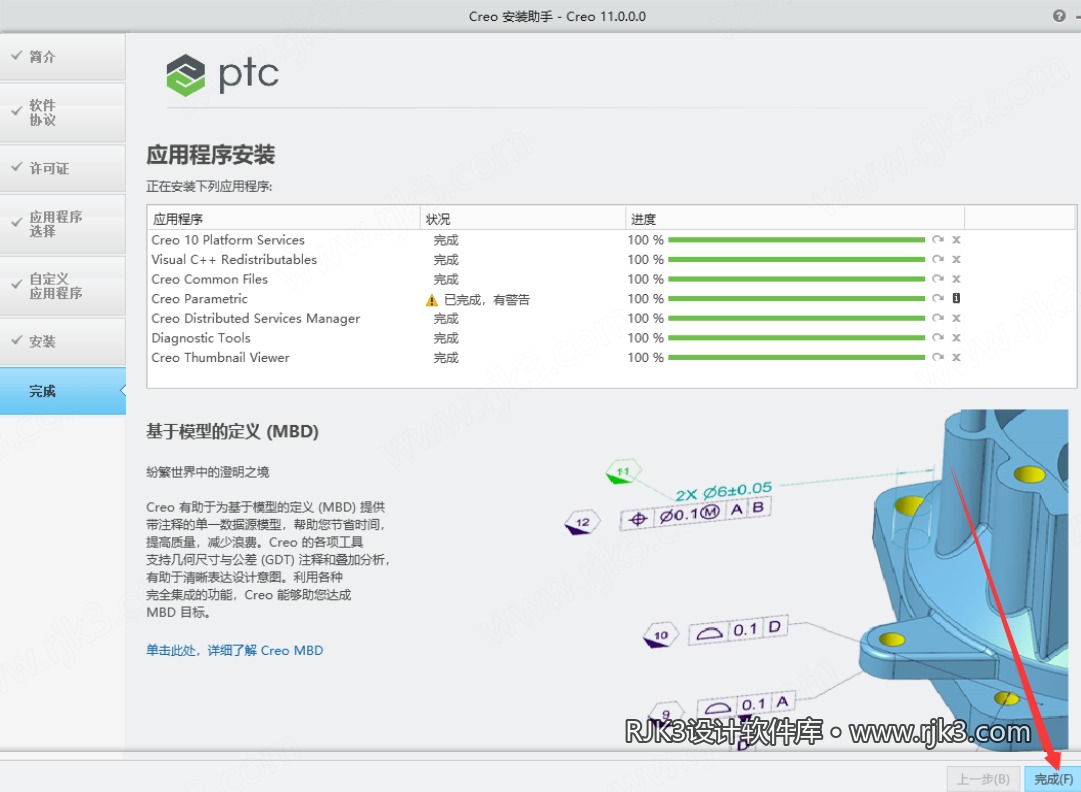Click the cancel X for Creo Common Files
Viewport: 1081px width, 792px height.
(x=956, y=279)
